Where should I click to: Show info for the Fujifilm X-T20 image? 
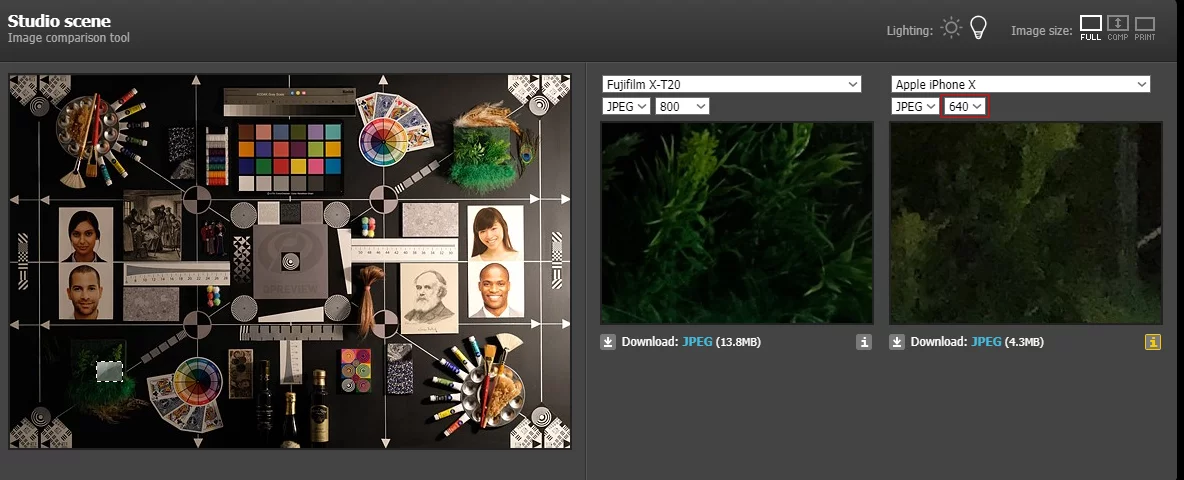click(x=864, y=342)
